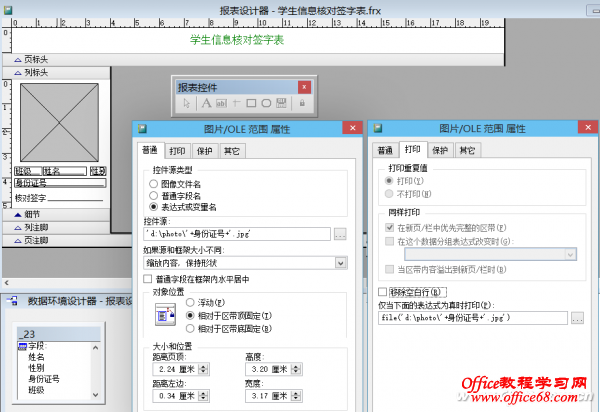Select the pointer tool in 报表控件 toolbar
This screenshot has width=600, height=412.
pos(187,103)
